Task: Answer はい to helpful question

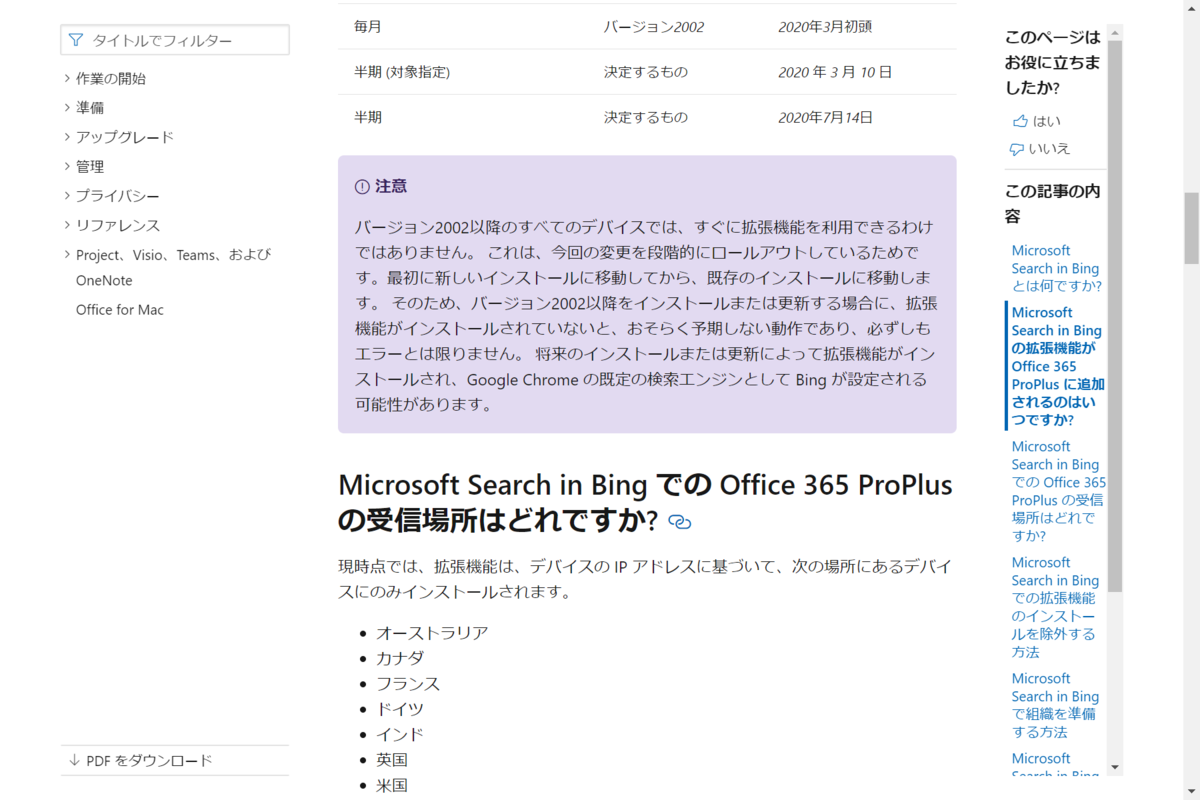Action: tap(1036, 121)
